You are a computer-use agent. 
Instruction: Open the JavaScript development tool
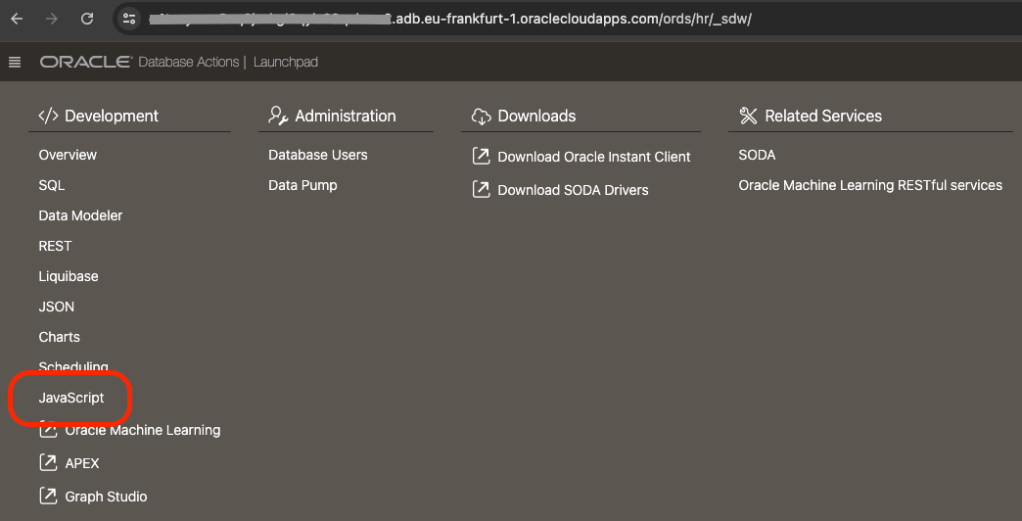[71, 398]
